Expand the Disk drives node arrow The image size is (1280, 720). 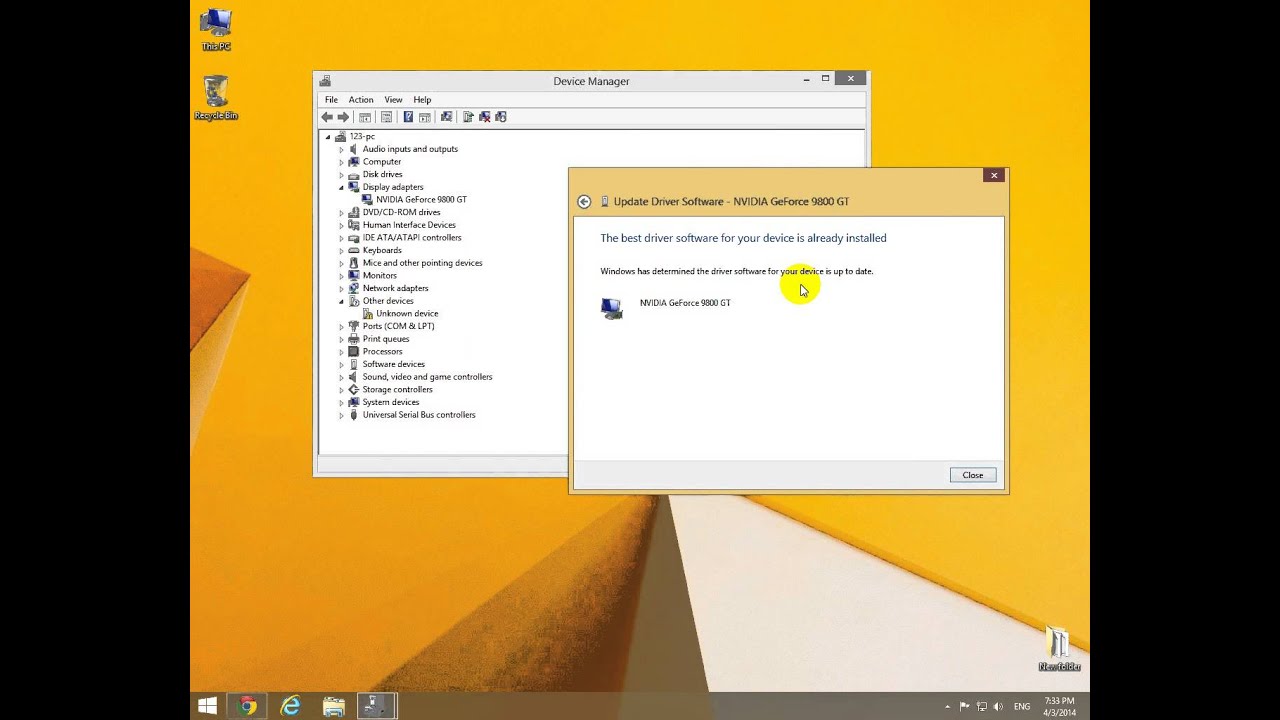tap(341, 175)
